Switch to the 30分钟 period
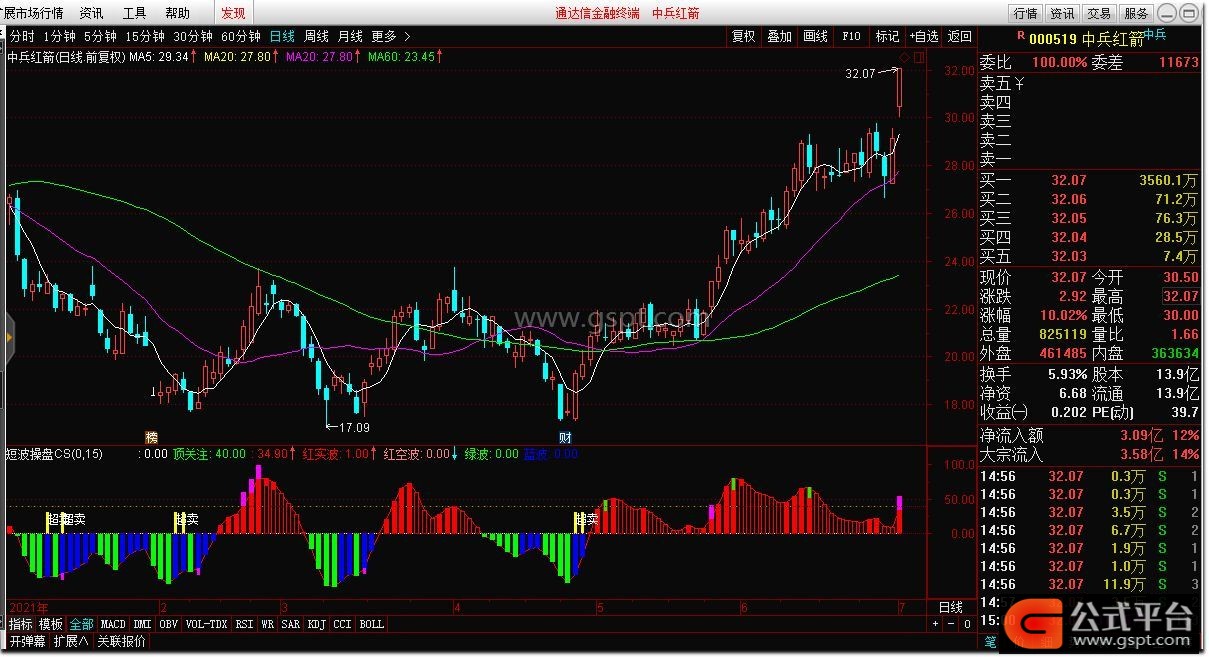Image resolution: width=1209 pixels, height=657 pixels. [x=193, y=36]
